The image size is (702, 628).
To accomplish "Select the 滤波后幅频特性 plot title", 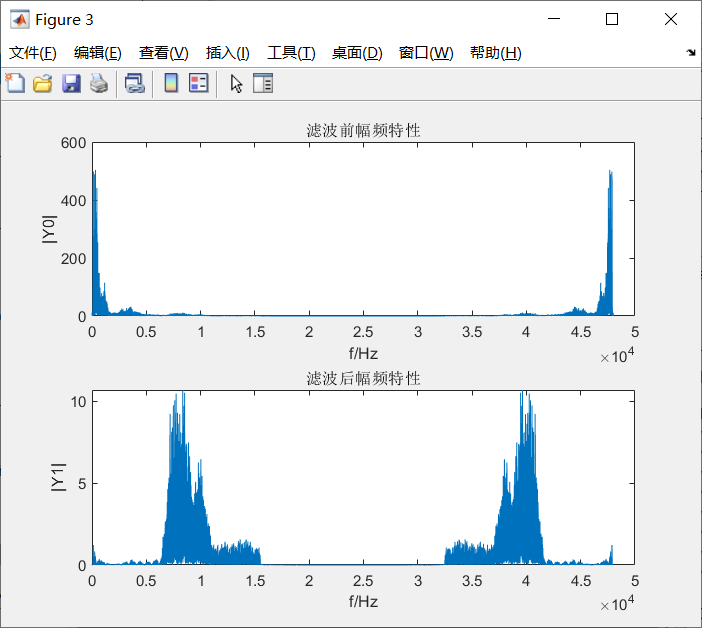I will point(363,378).
